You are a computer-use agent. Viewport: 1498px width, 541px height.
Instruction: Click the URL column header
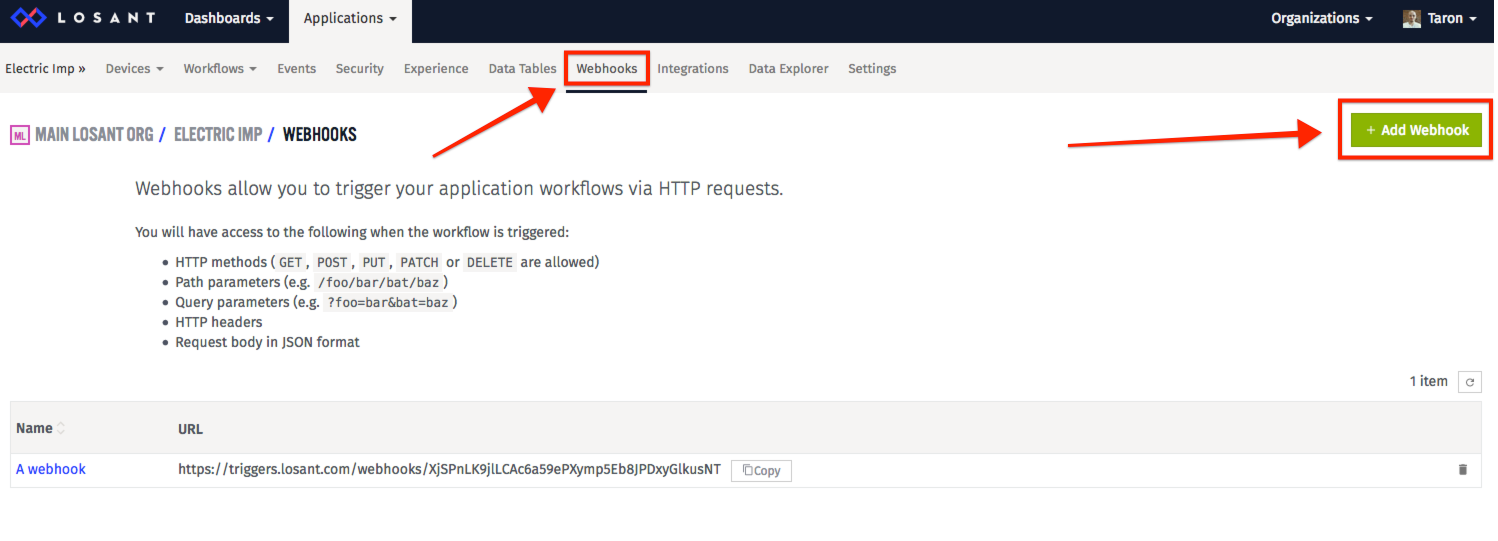190,429
